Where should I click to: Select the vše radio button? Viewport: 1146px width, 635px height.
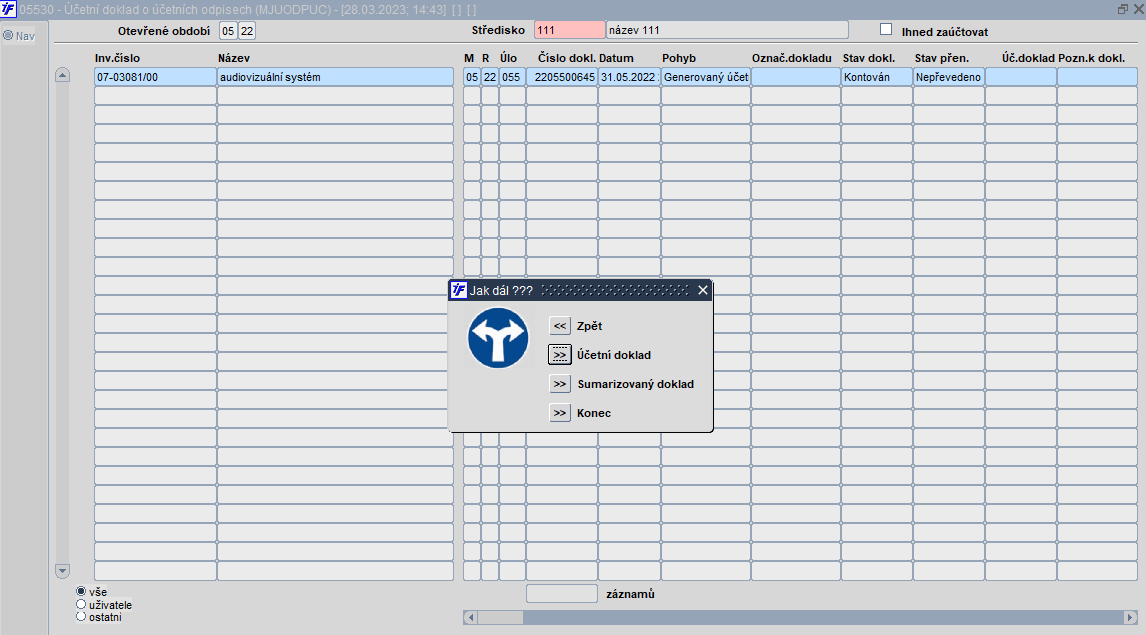[81, 591]
